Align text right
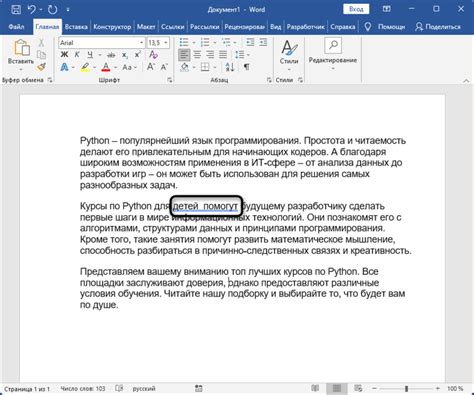This screenshot has width=474, height=395. click(210, 55)
